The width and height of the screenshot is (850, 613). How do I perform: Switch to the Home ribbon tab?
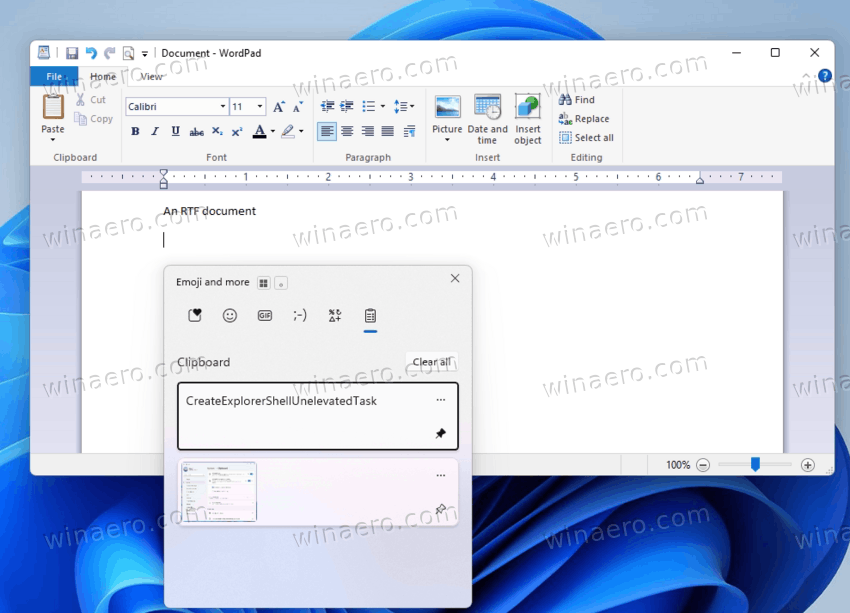(103, 76)
